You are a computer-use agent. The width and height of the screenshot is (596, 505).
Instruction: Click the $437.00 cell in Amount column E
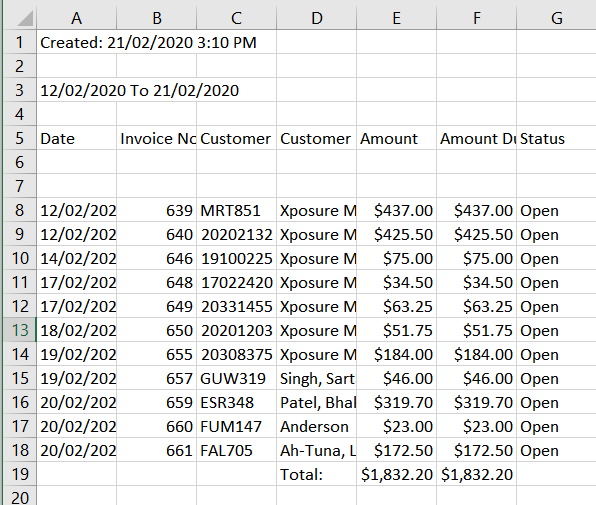(396, 210)
